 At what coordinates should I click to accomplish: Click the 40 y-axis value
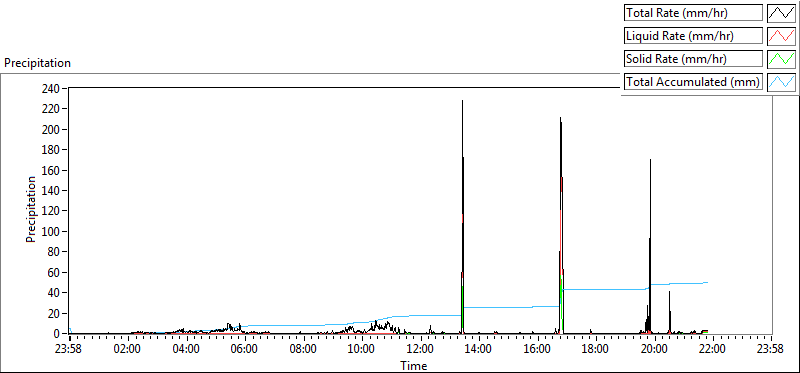[x=54, y=292]
